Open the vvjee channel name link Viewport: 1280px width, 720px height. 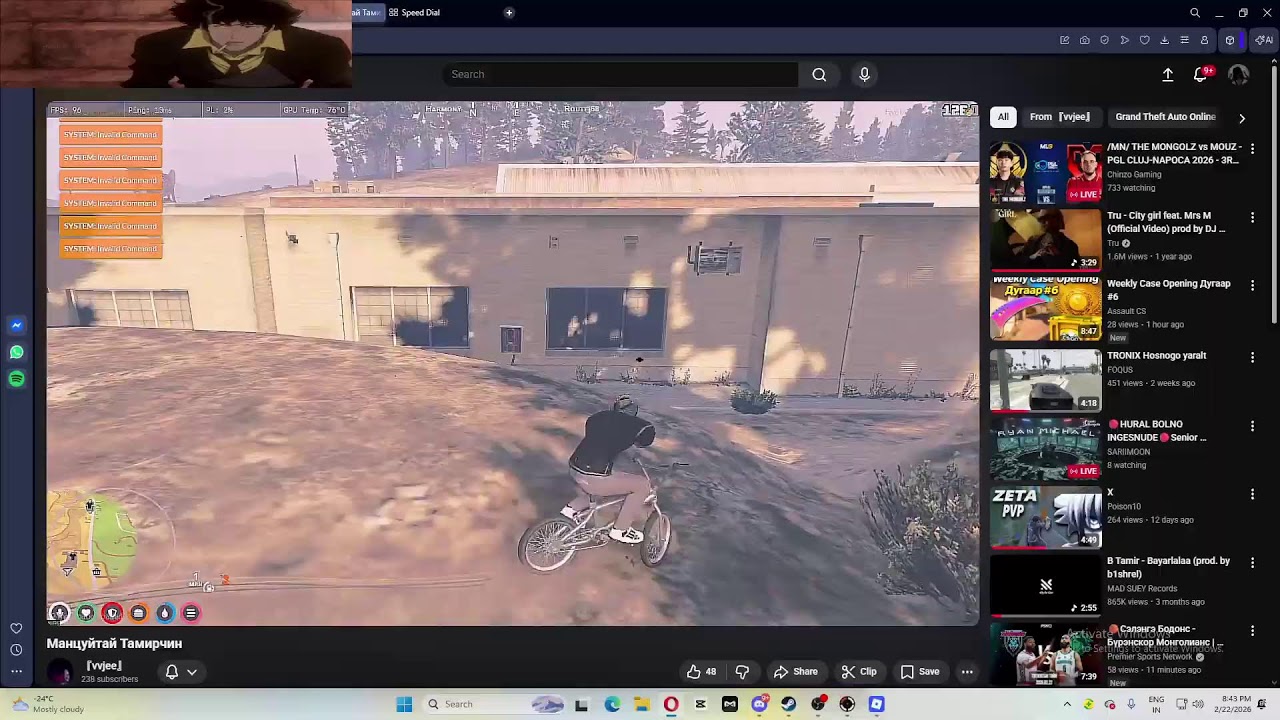click(104, 666)
